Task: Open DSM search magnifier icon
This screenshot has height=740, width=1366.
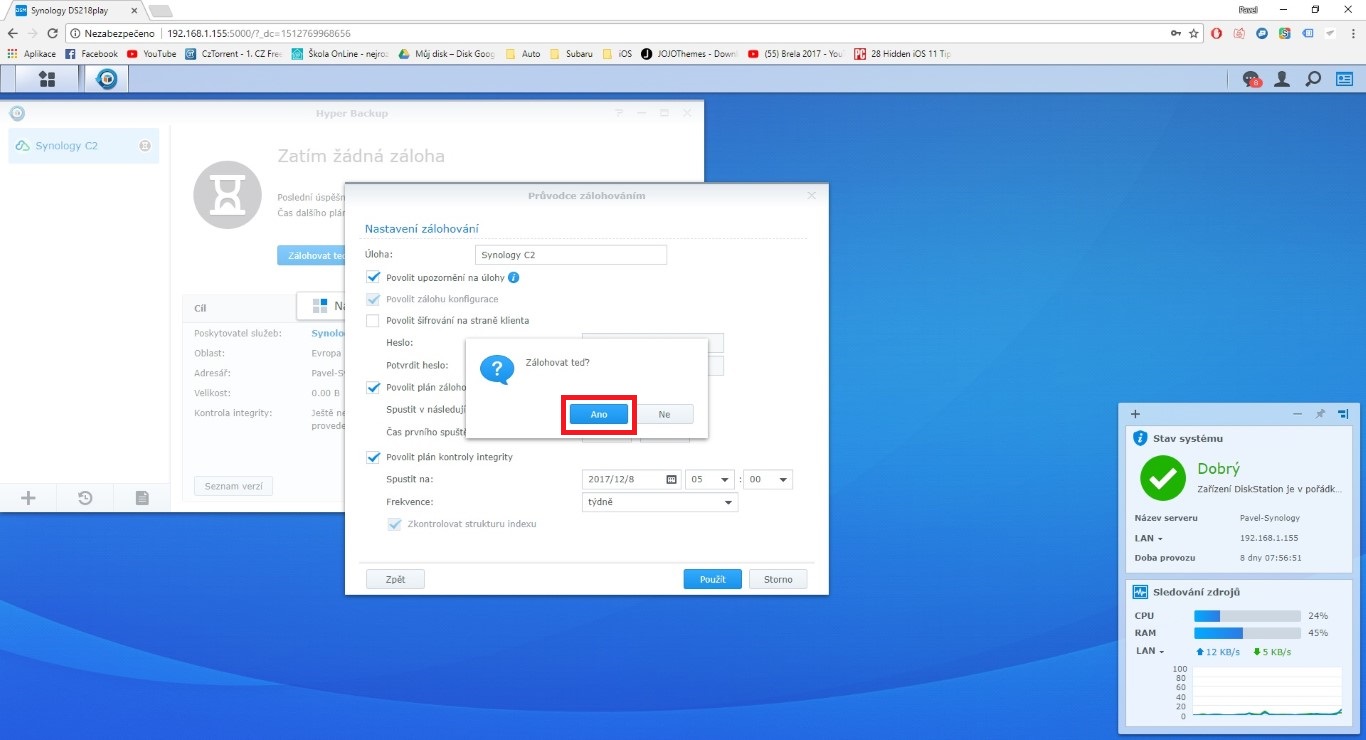Action: (x=1313, y=79)
